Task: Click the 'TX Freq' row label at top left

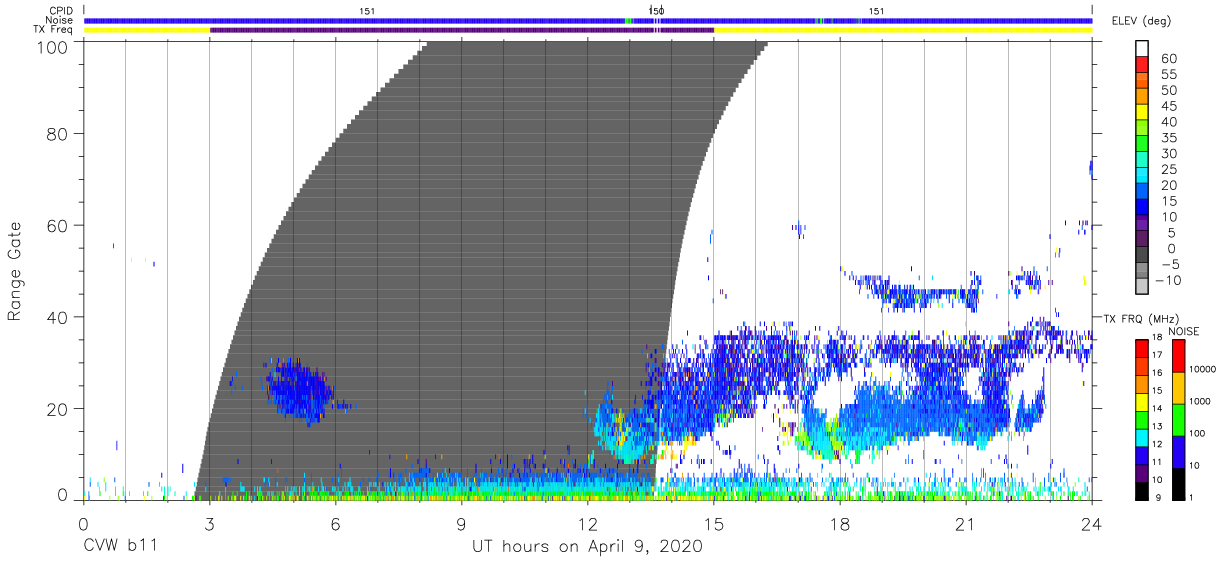Action: click(55, 29)
